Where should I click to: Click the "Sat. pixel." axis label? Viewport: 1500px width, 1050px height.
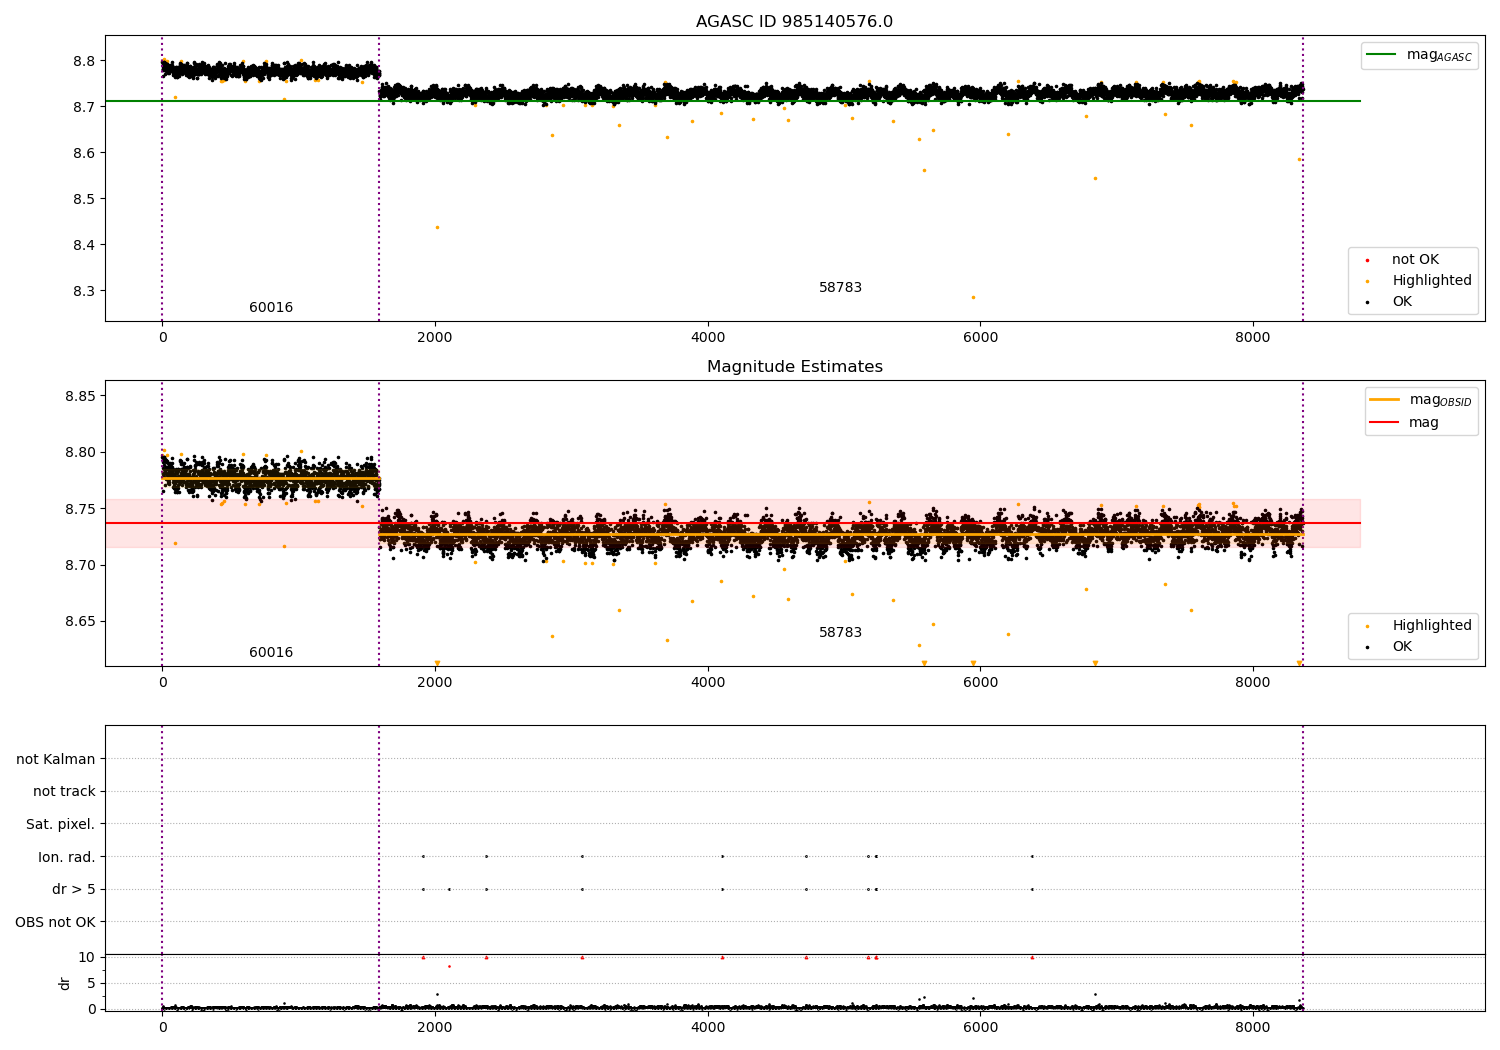click(x=61, y=824)
